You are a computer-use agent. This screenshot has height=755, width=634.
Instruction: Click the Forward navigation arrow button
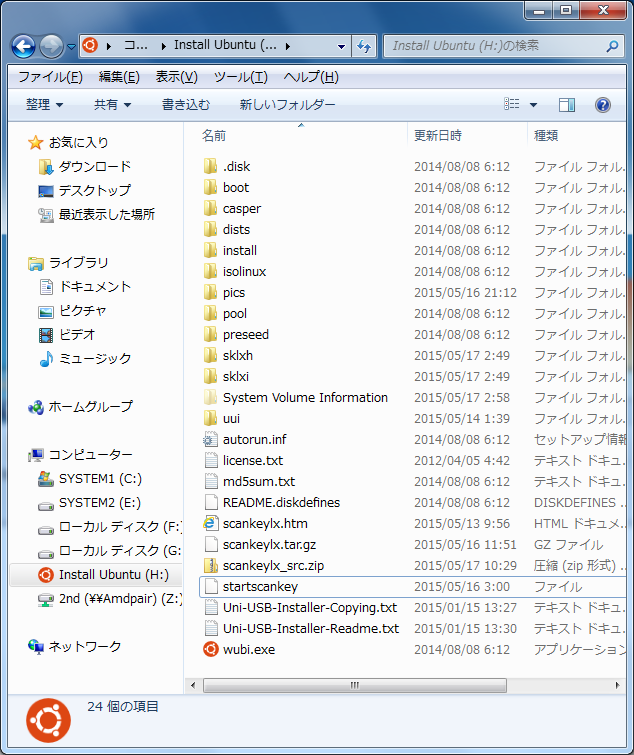pyautogui.click(x=51, y=46)
